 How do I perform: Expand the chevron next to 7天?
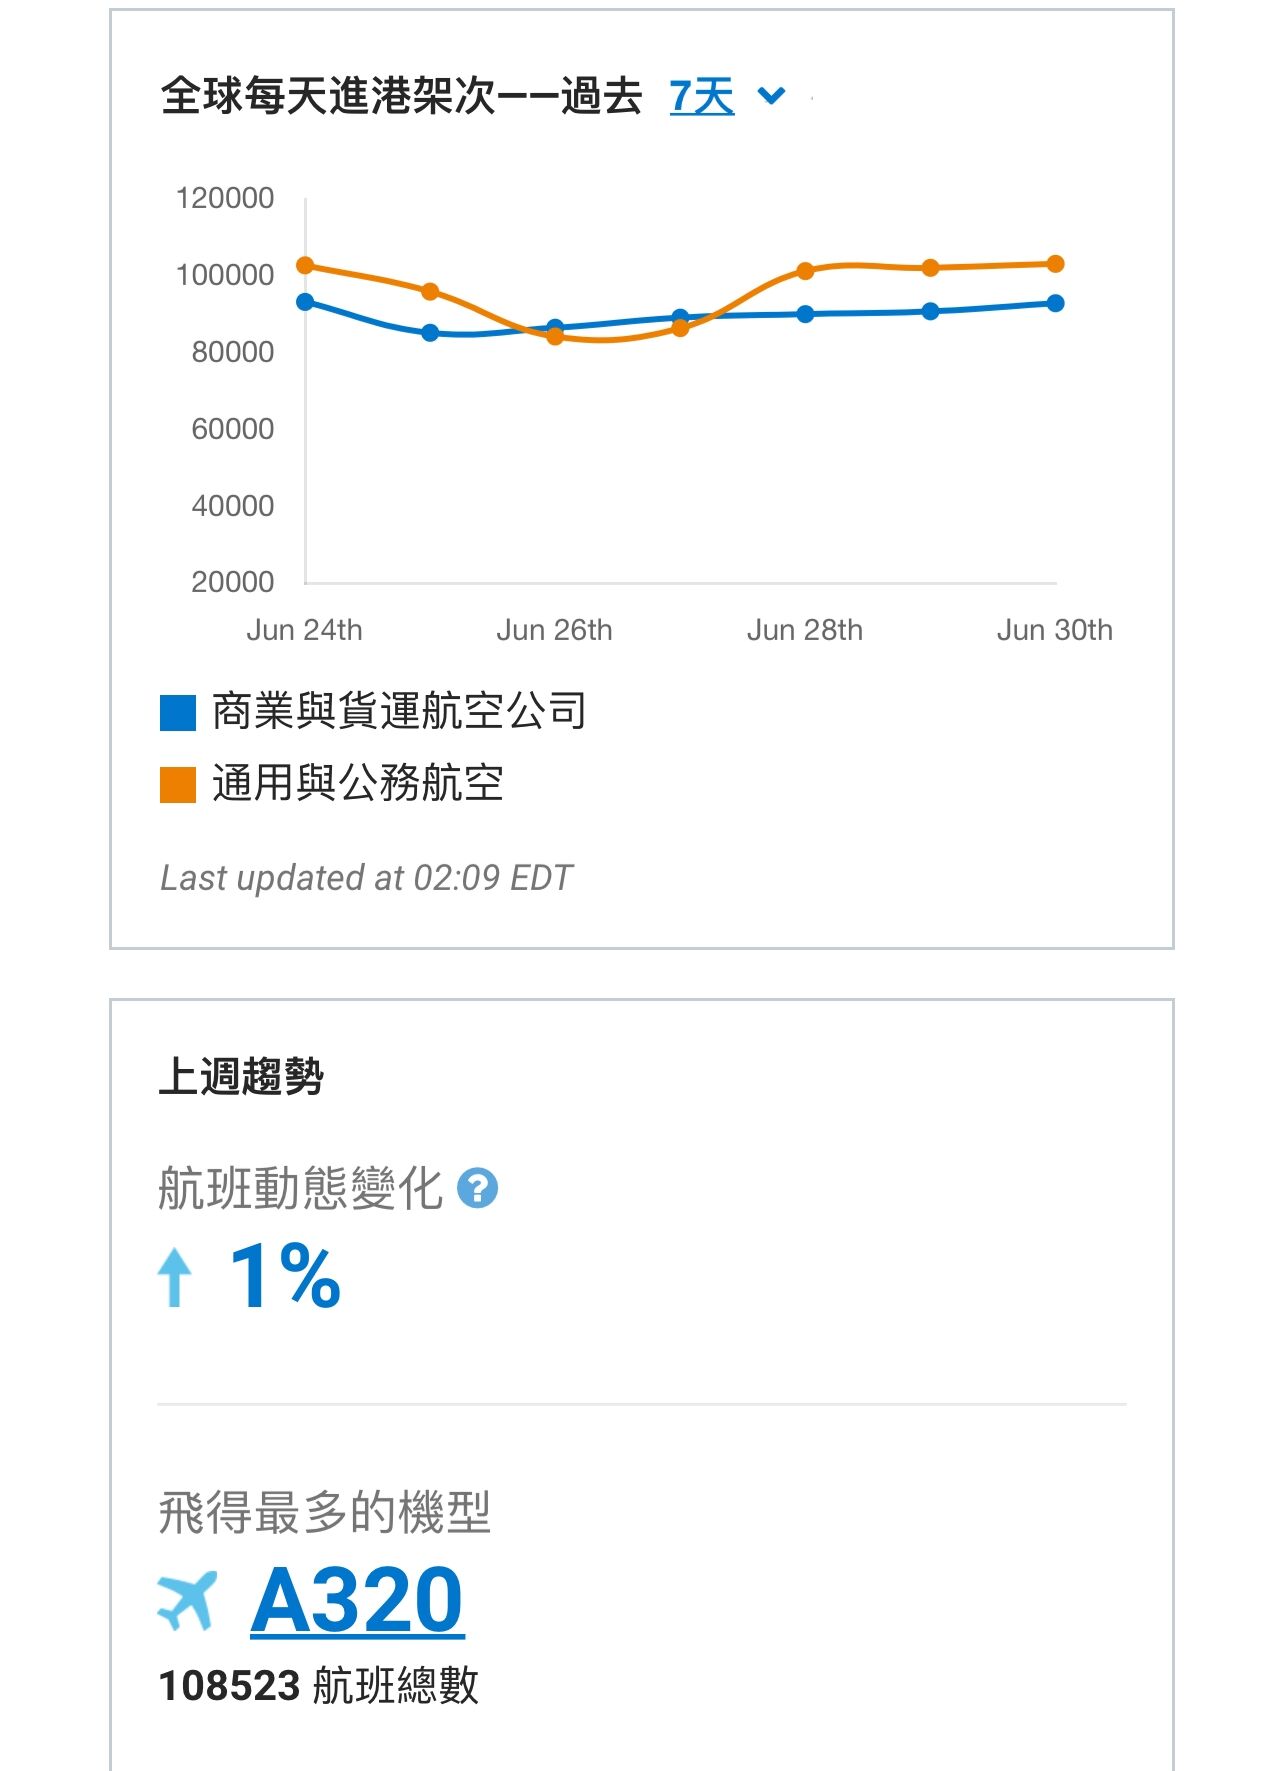point(771,96)
